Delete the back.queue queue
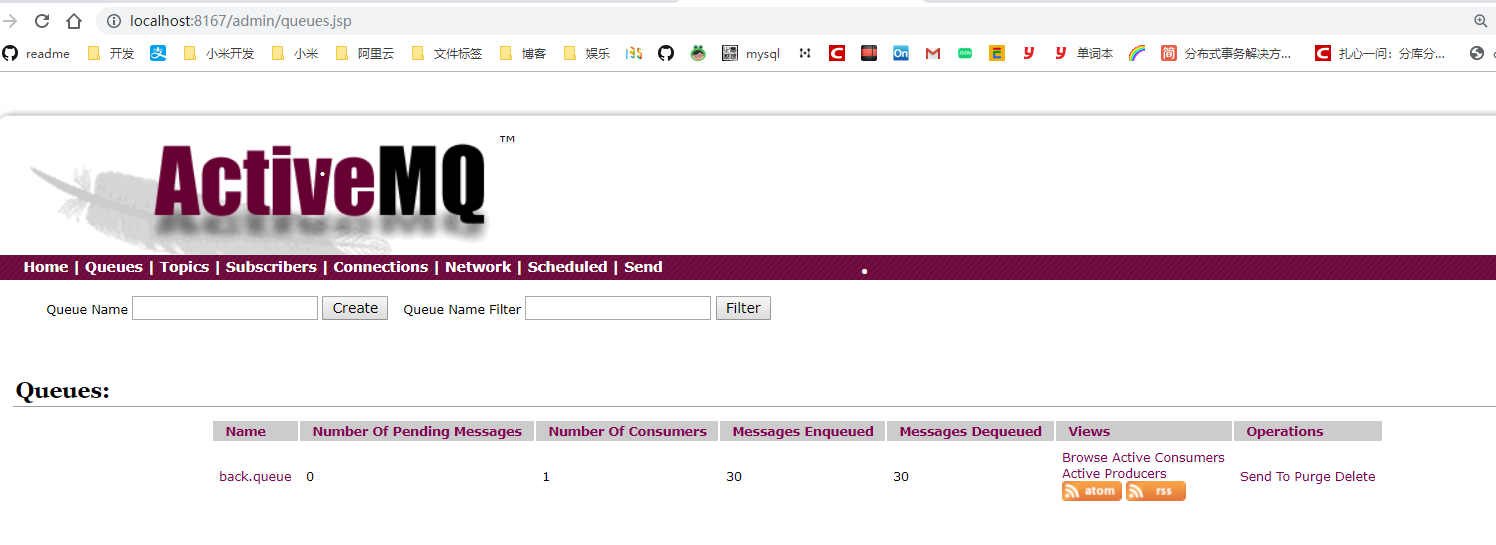1496x545 pixels. pos(1356,477)
